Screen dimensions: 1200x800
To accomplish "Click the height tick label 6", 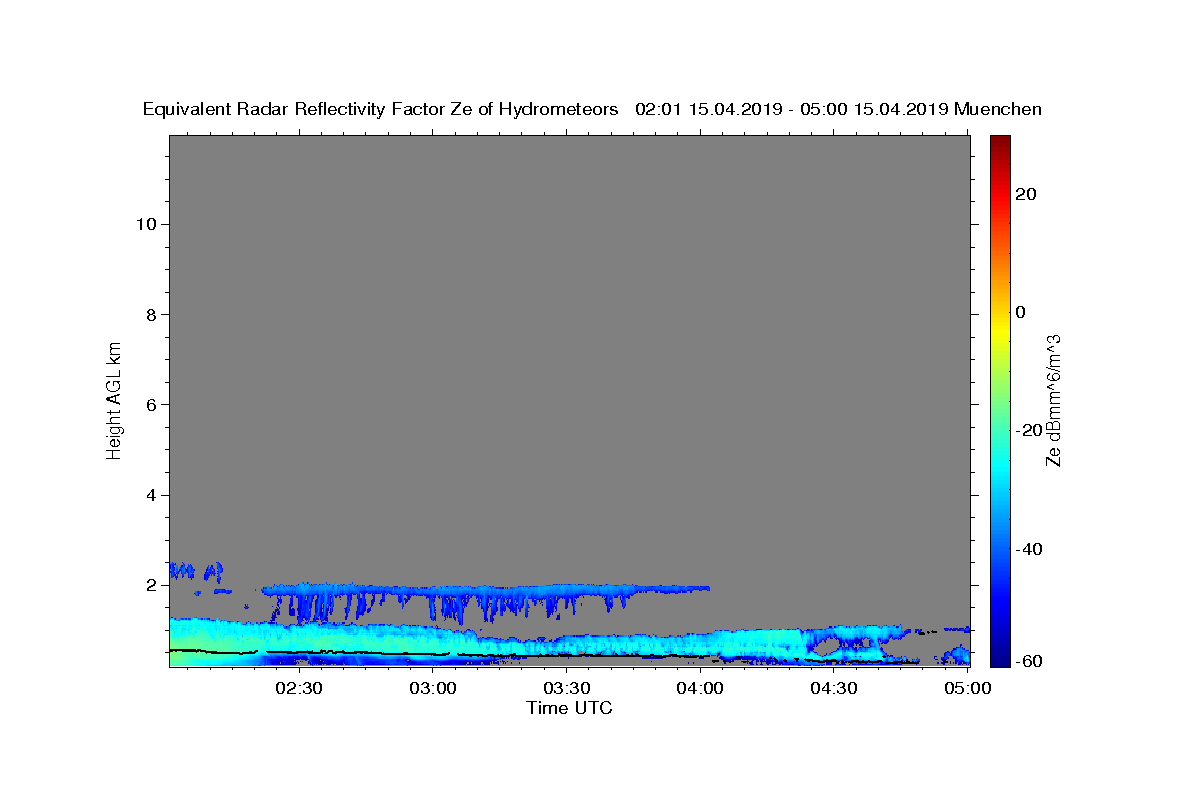I will 150,404.
